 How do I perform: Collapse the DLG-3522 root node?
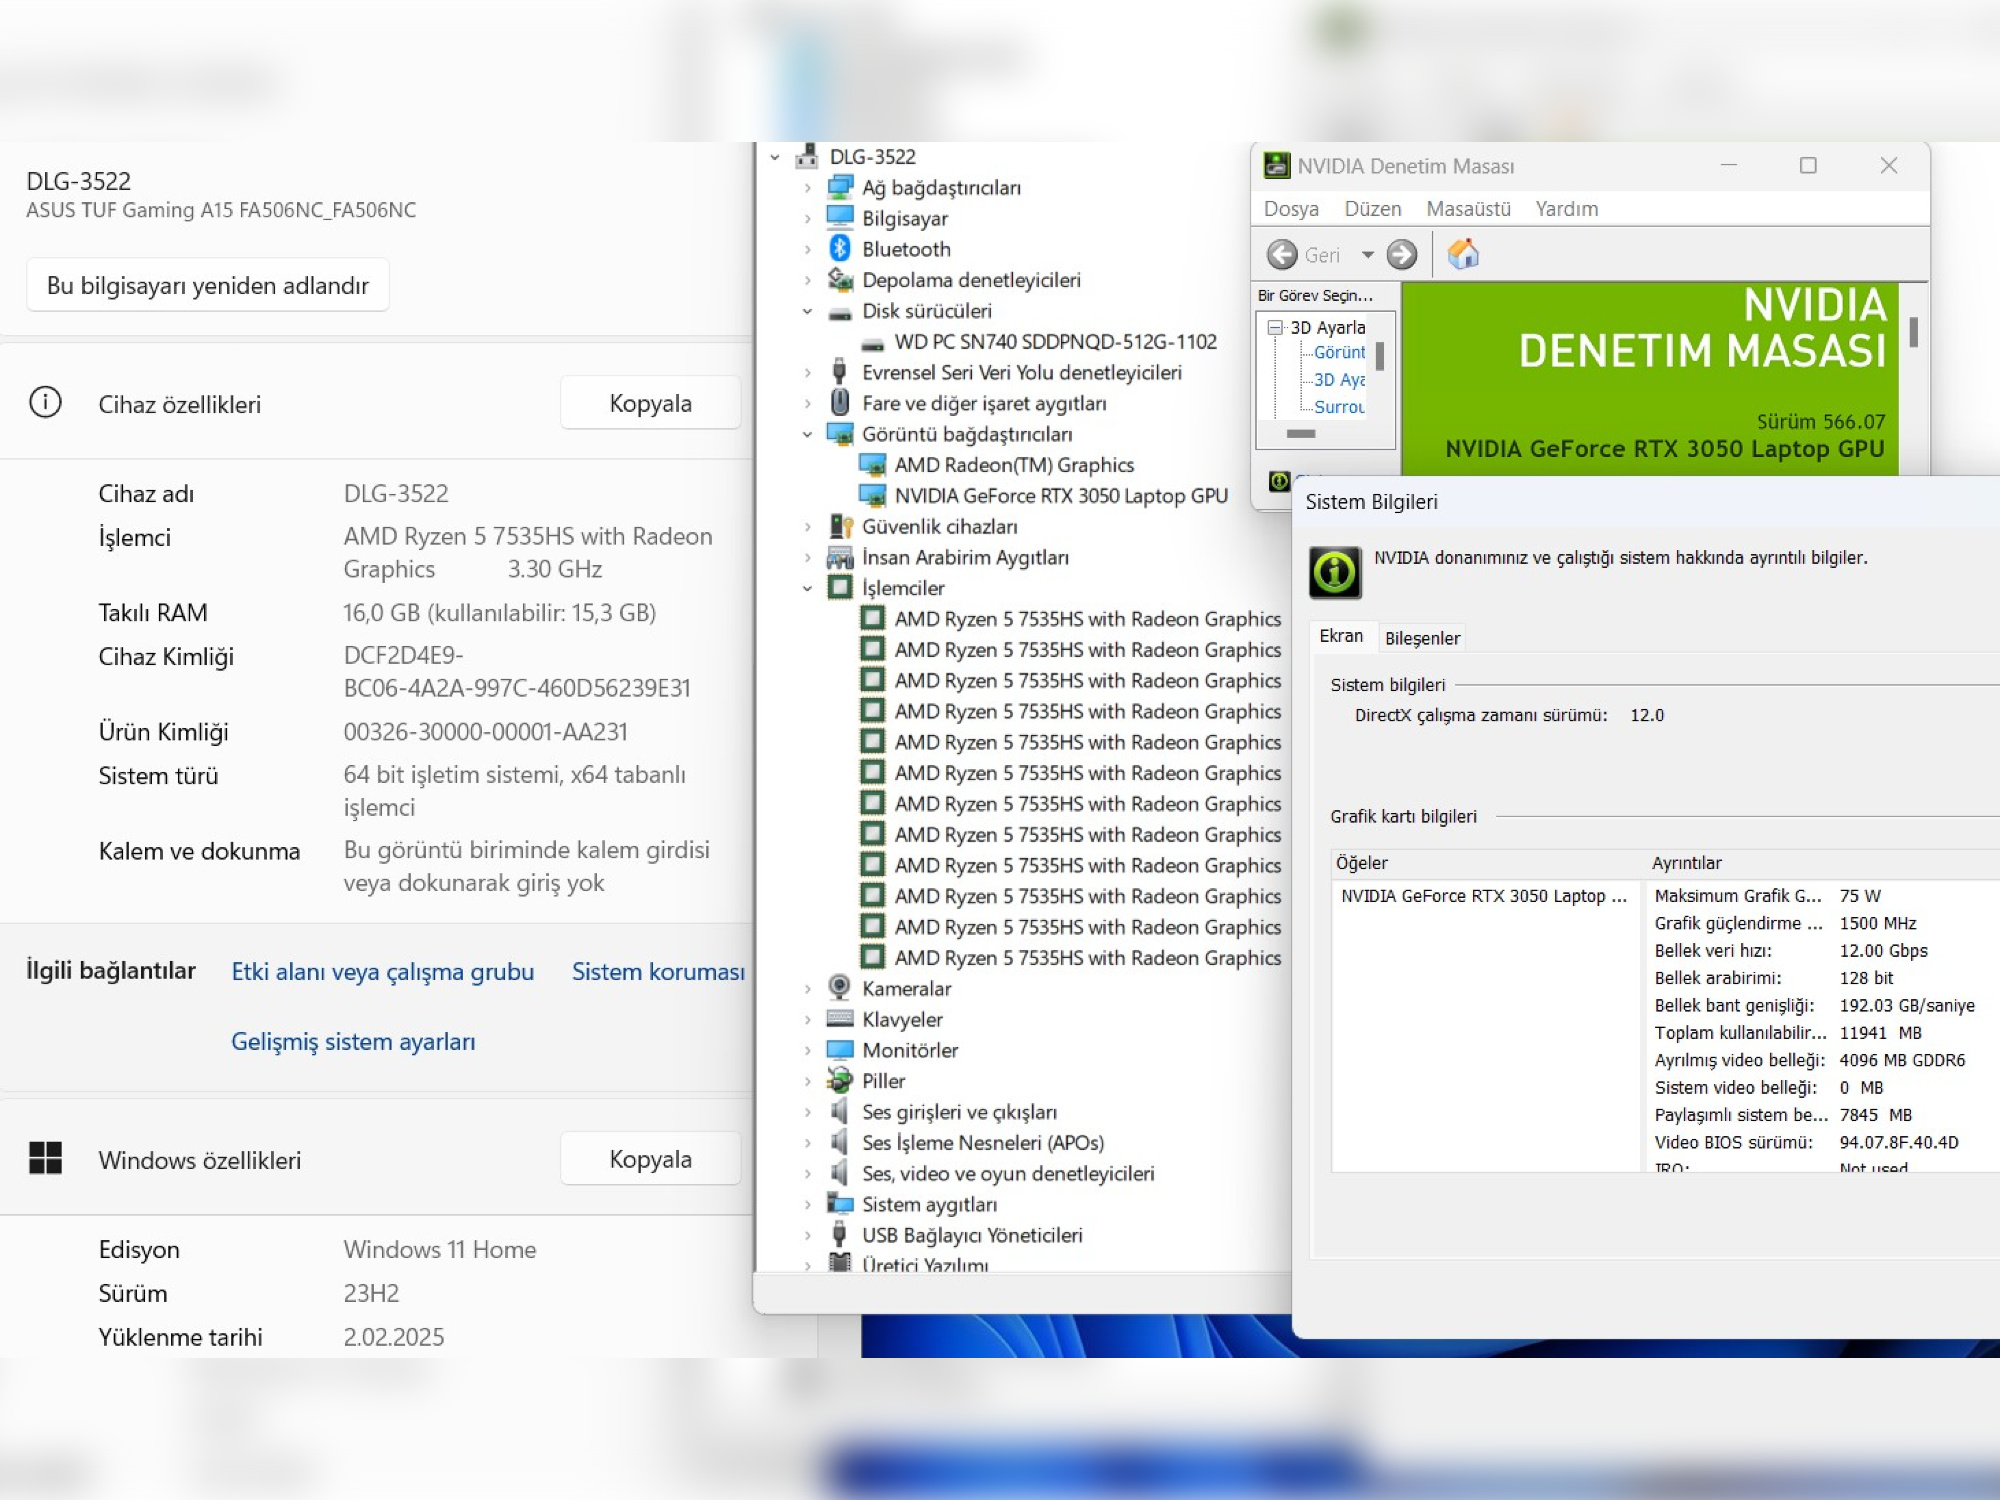pyautogui.click(x=775, y=157)
